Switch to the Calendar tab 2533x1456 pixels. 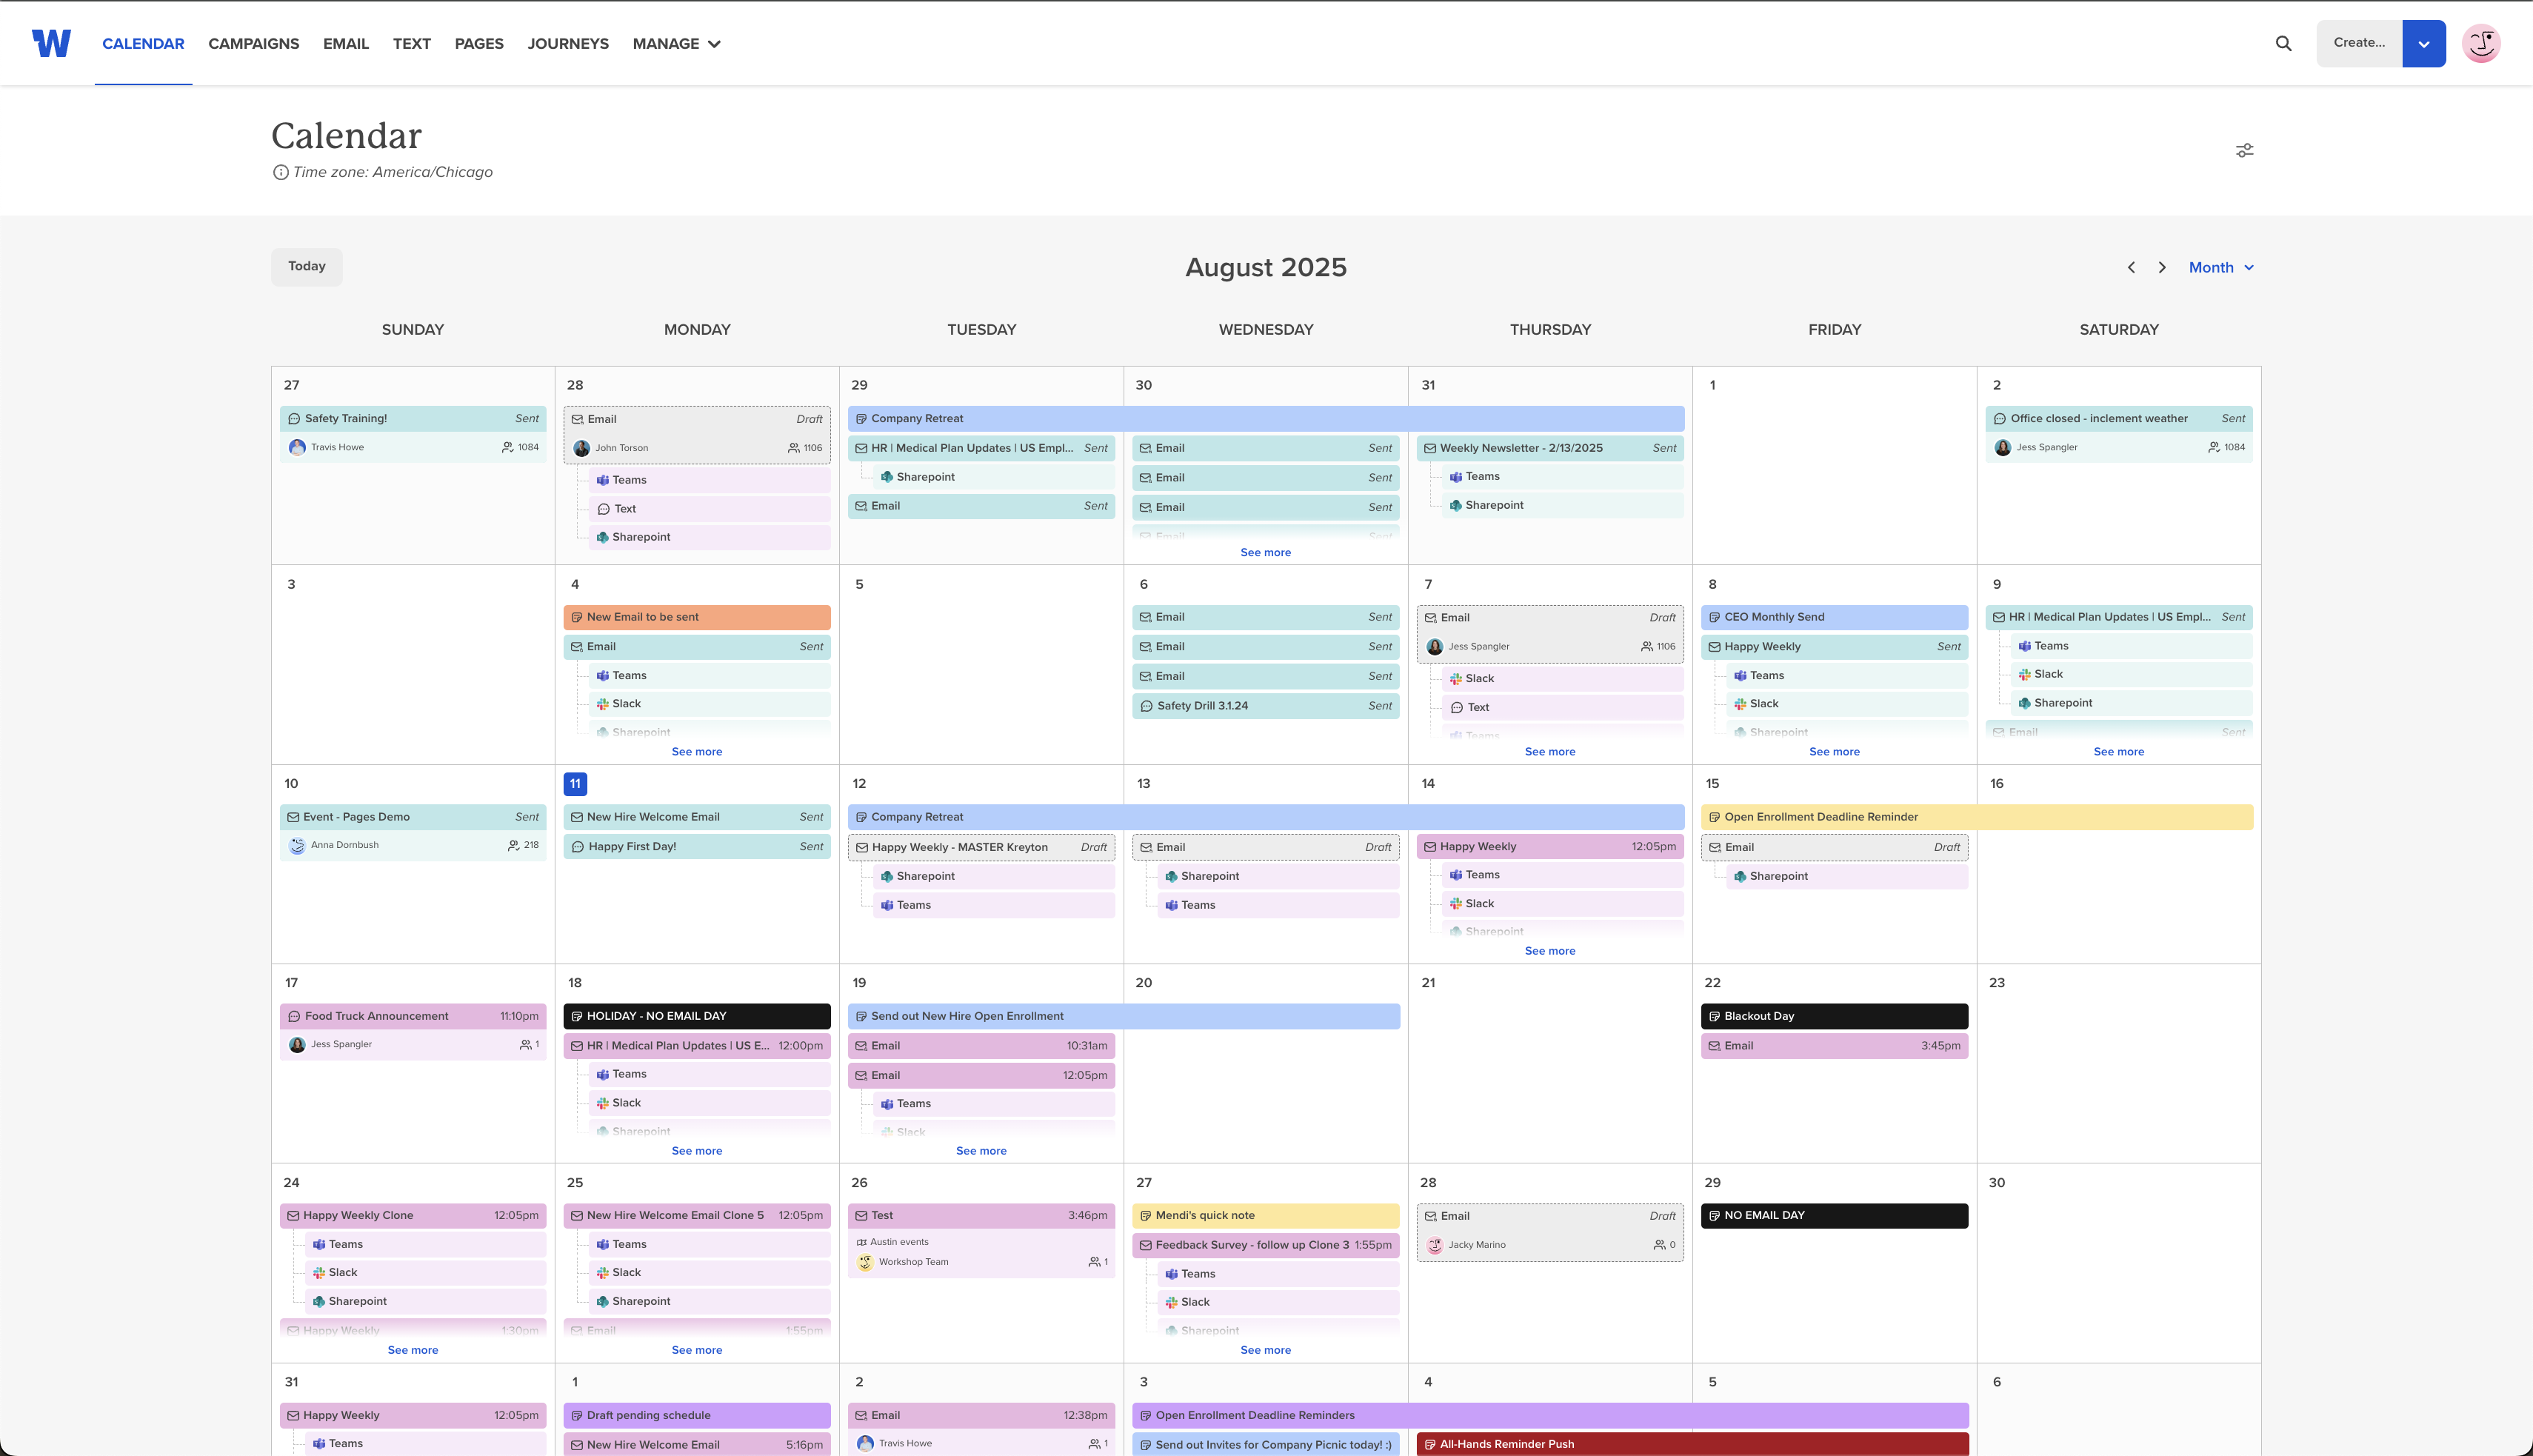pyautogui.click(x=143, y=43)
